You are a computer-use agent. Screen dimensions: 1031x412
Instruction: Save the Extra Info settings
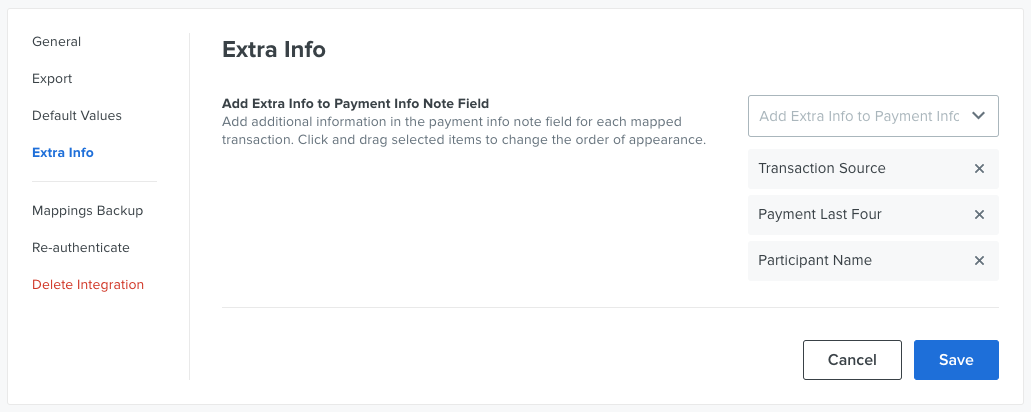pos(956,360)
